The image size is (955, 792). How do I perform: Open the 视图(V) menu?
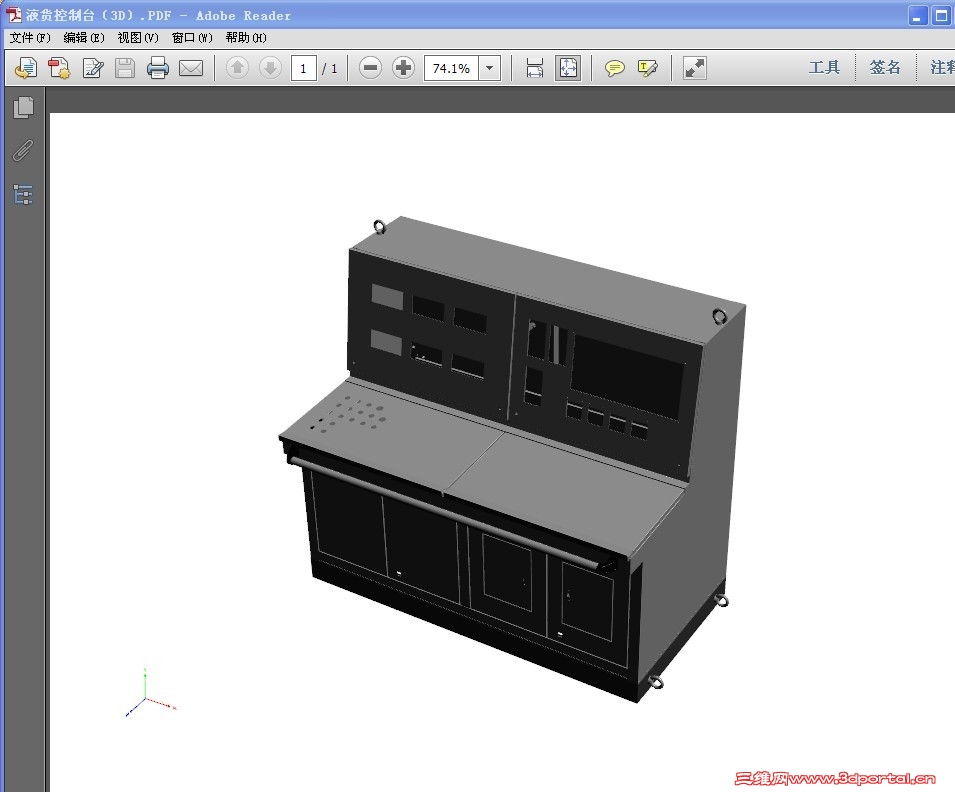[138, 38]
